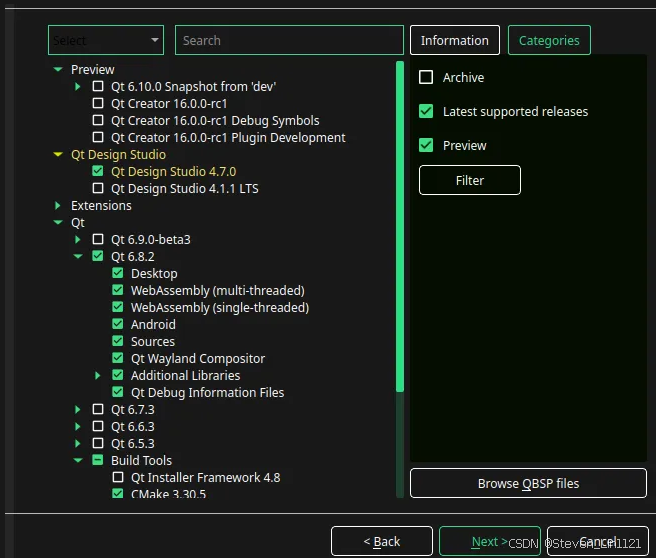
Task: Expand the Extensions group
Action: [58, 206]
